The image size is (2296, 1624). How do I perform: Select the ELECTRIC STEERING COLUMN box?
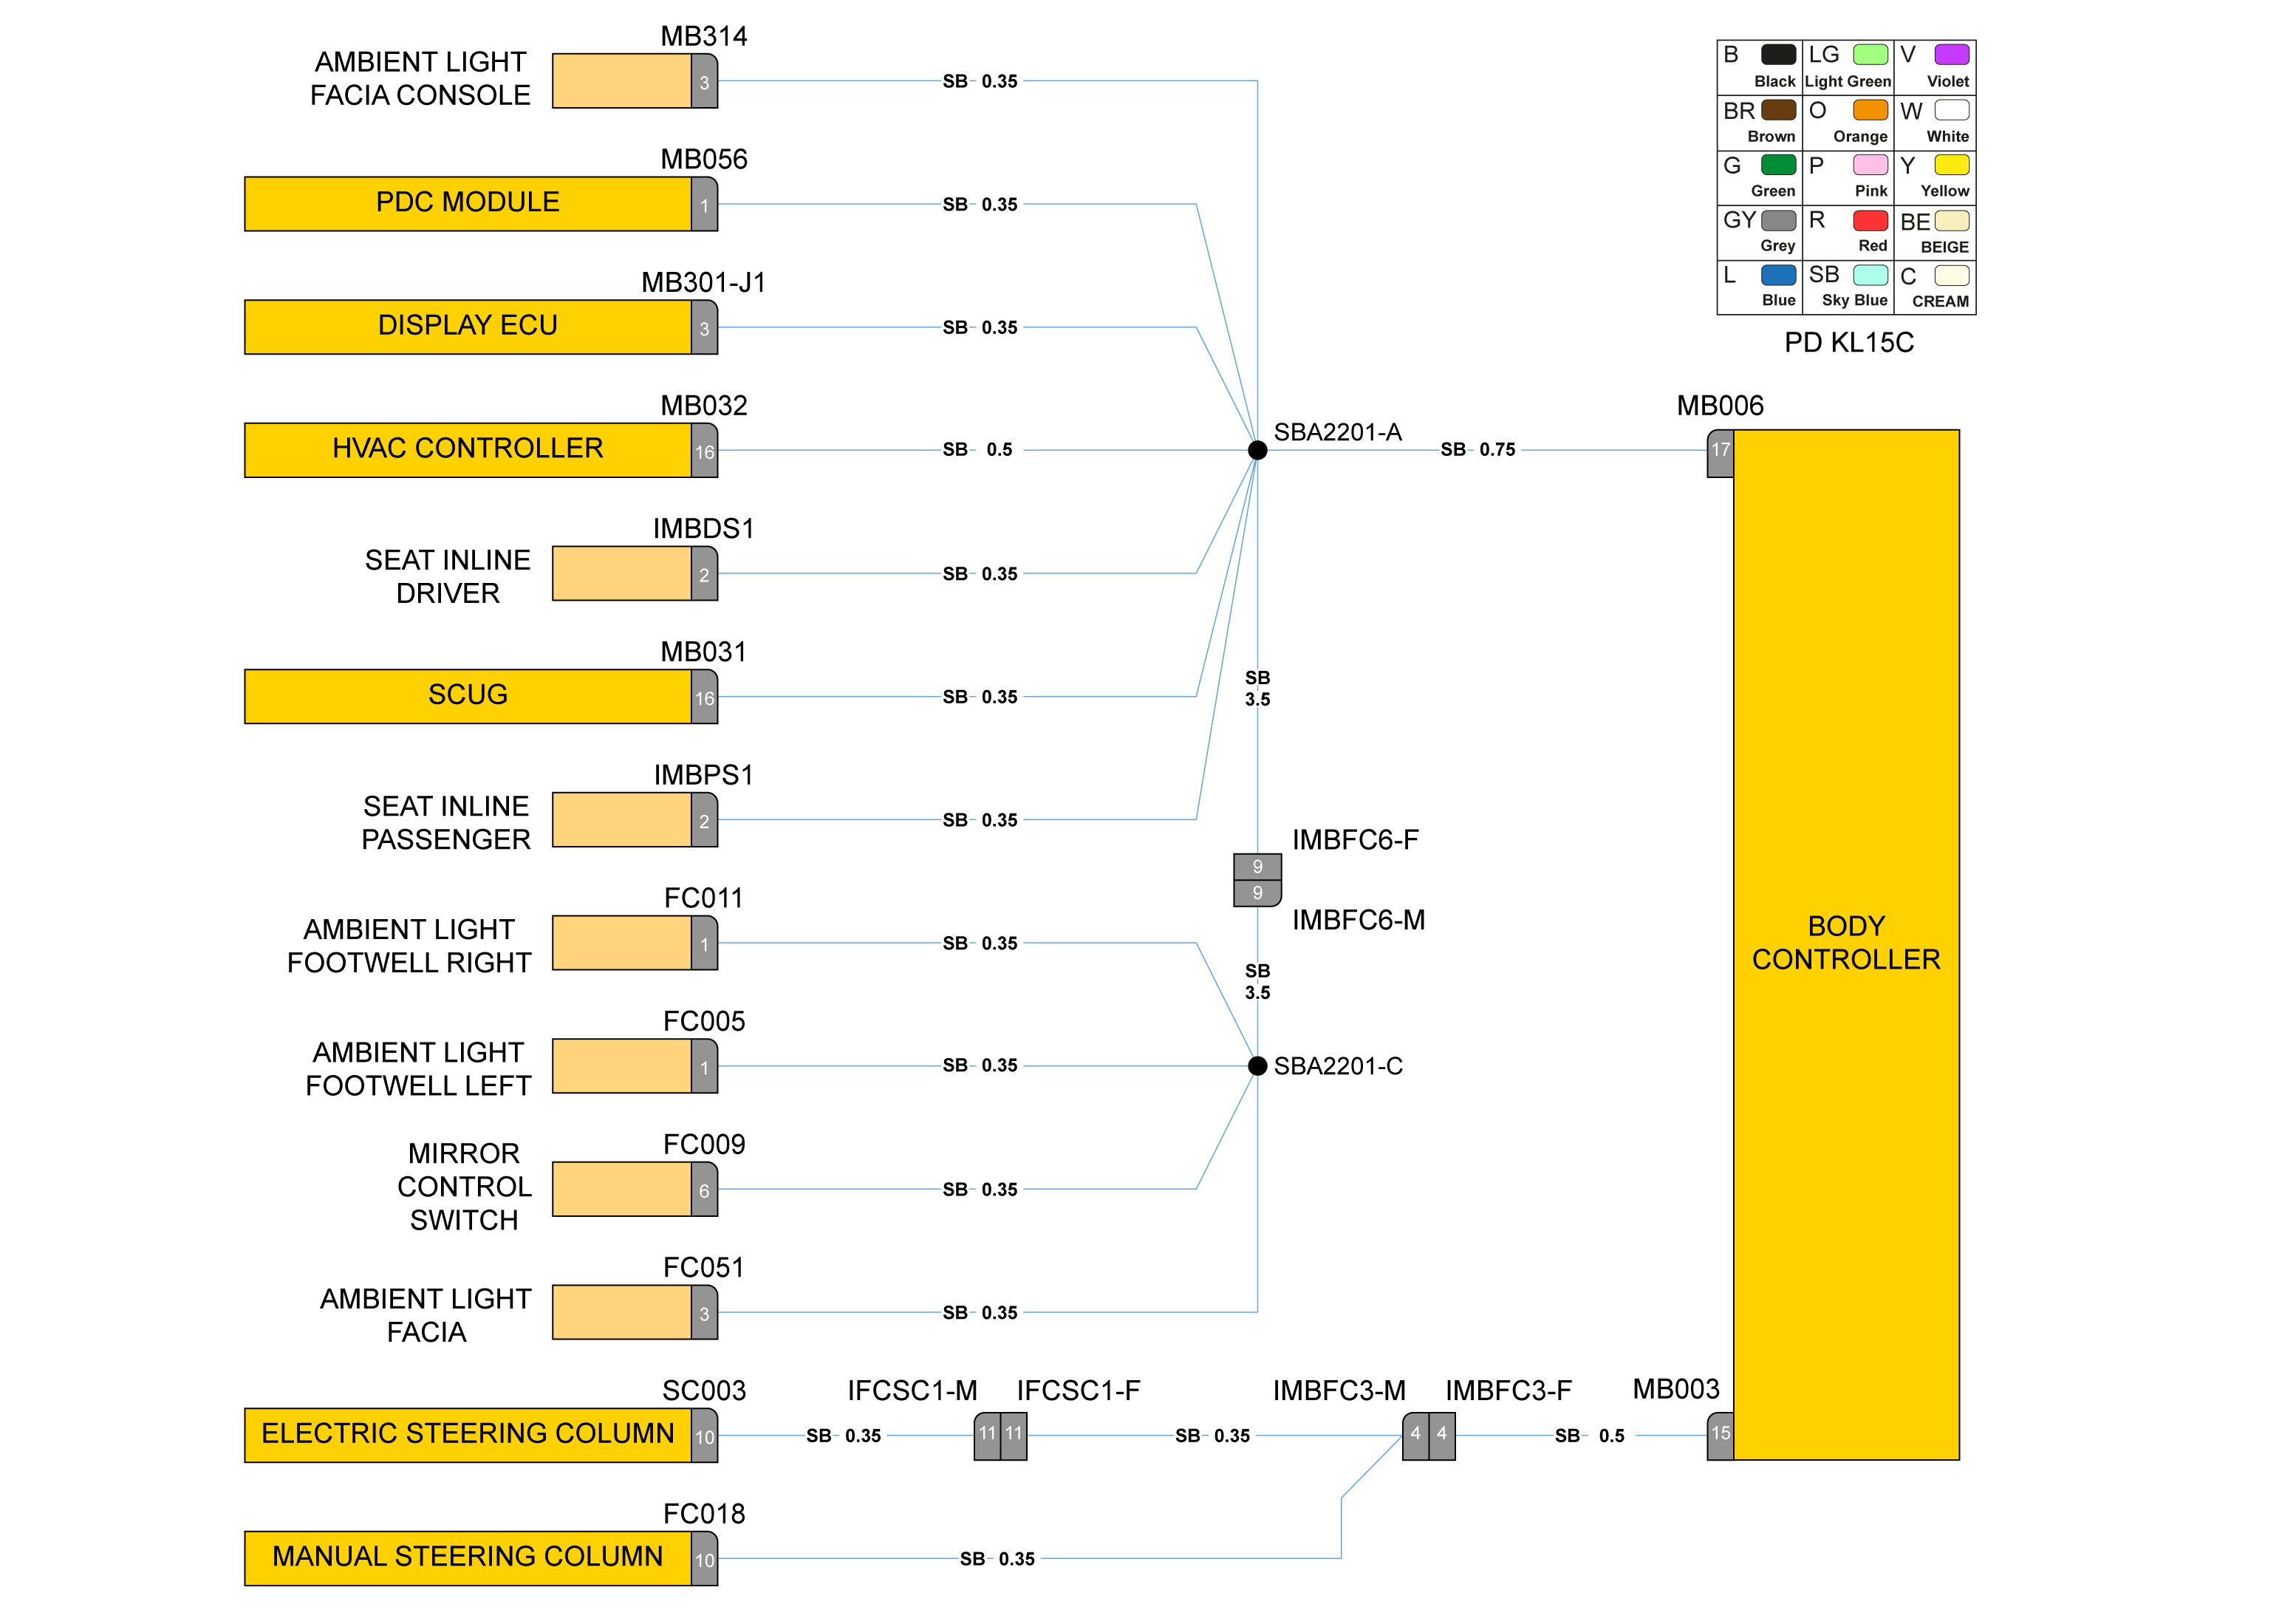[467, 1434]
